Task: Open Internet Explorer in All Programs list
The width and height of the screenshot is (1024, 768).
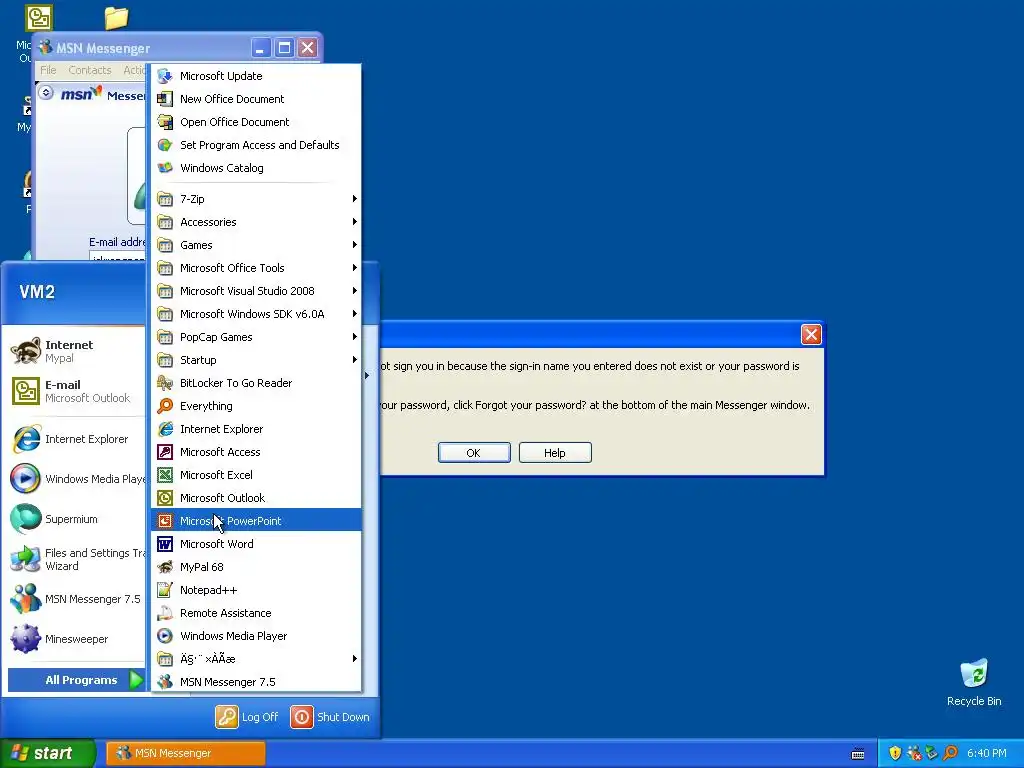Action: pyautogui.click(x=256, y=429)
